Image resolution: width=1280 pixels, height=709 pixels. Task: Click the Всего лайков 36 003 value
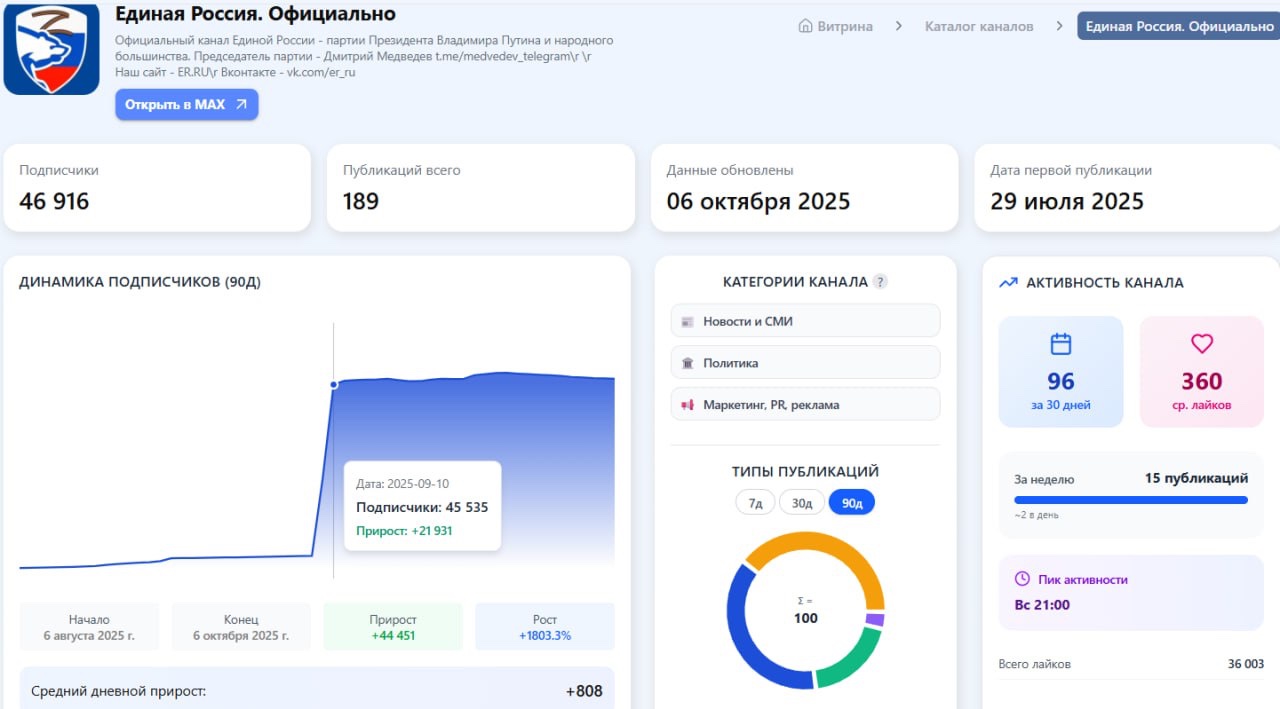point(1246,664)
